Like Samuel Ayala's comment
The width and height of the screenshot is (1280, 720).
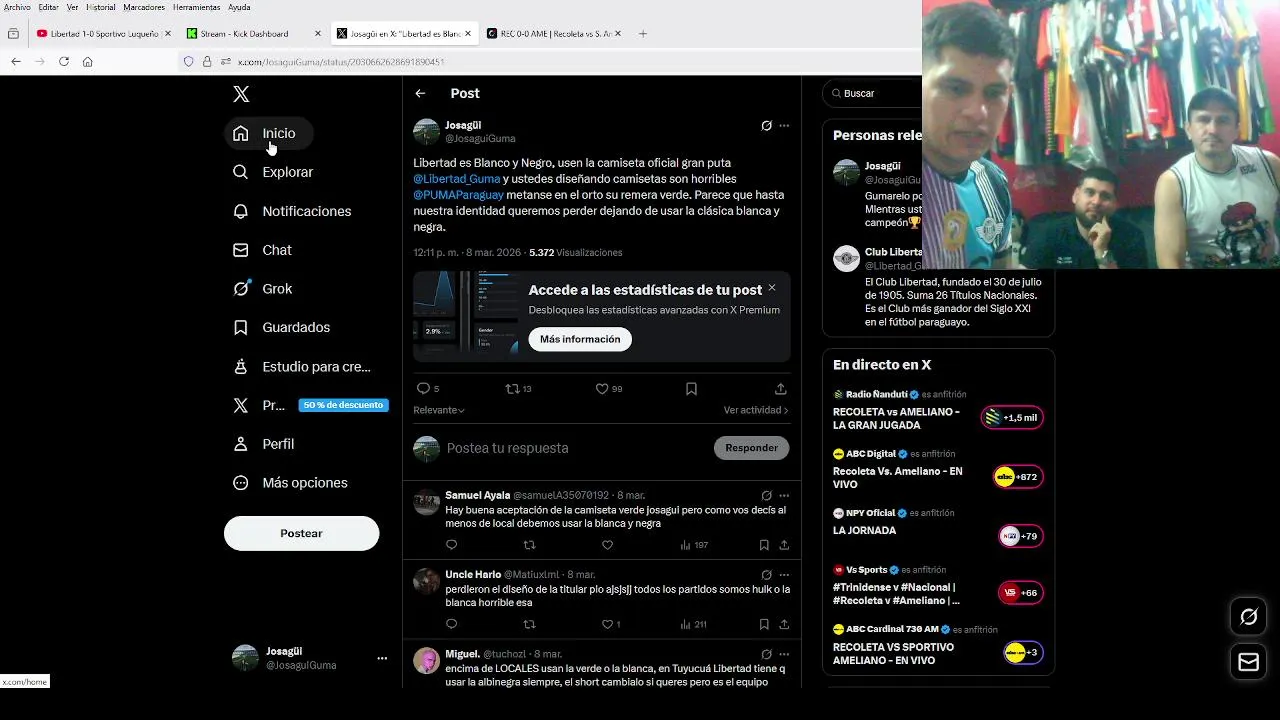coord(607,545)
